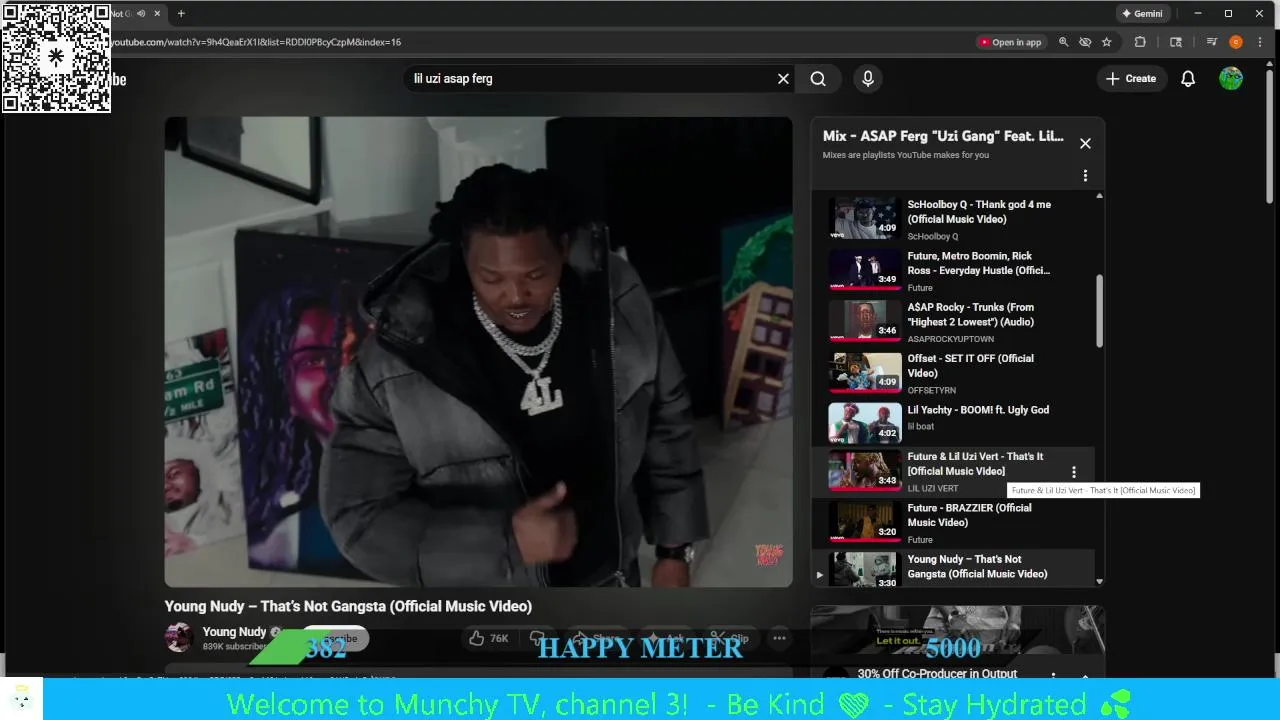This screenshot has height=720, width=1280.
Task: Click the main video player to pause
Action: click(x=479, y=352)
